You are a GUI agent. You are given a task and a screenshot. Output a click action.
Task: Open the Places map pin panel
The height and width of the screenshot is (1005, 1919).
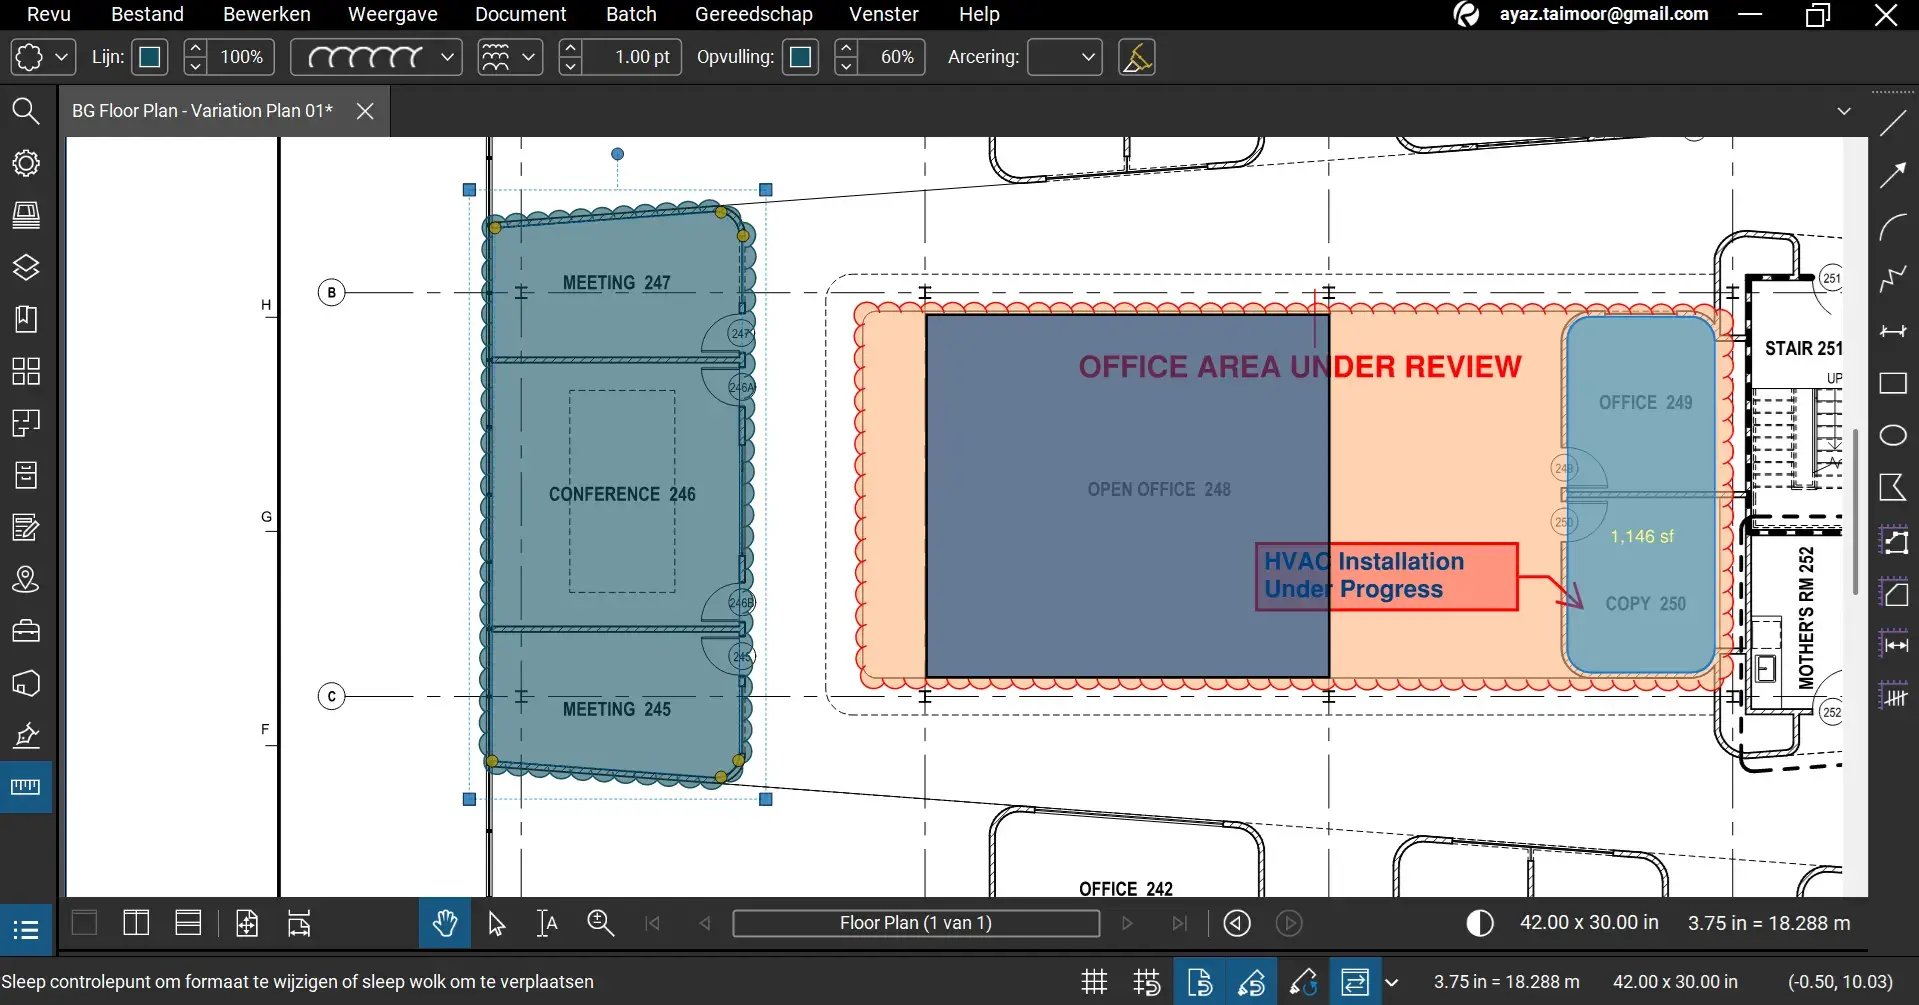[26, 579]
